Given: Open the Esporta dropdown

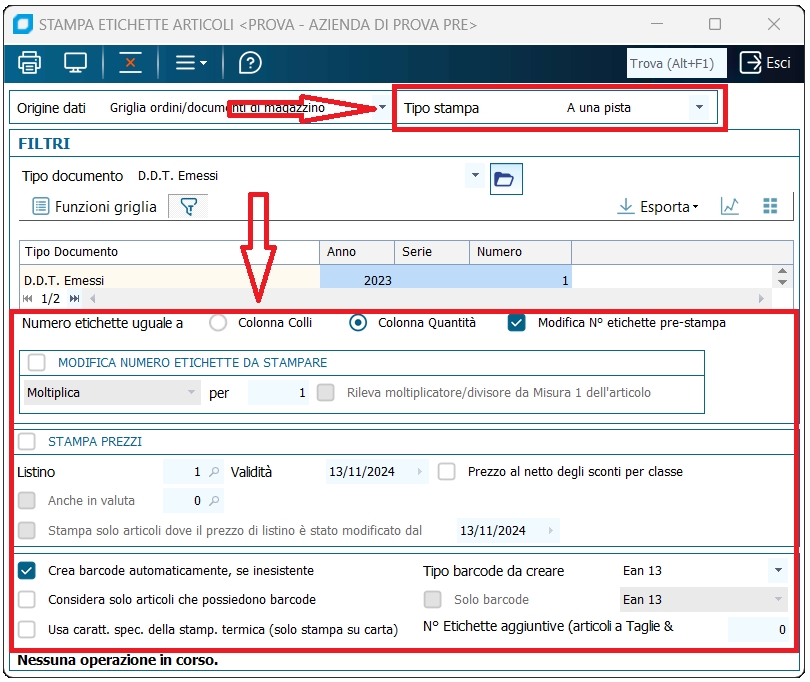Looking at the screenshot, I should [658, 207].
